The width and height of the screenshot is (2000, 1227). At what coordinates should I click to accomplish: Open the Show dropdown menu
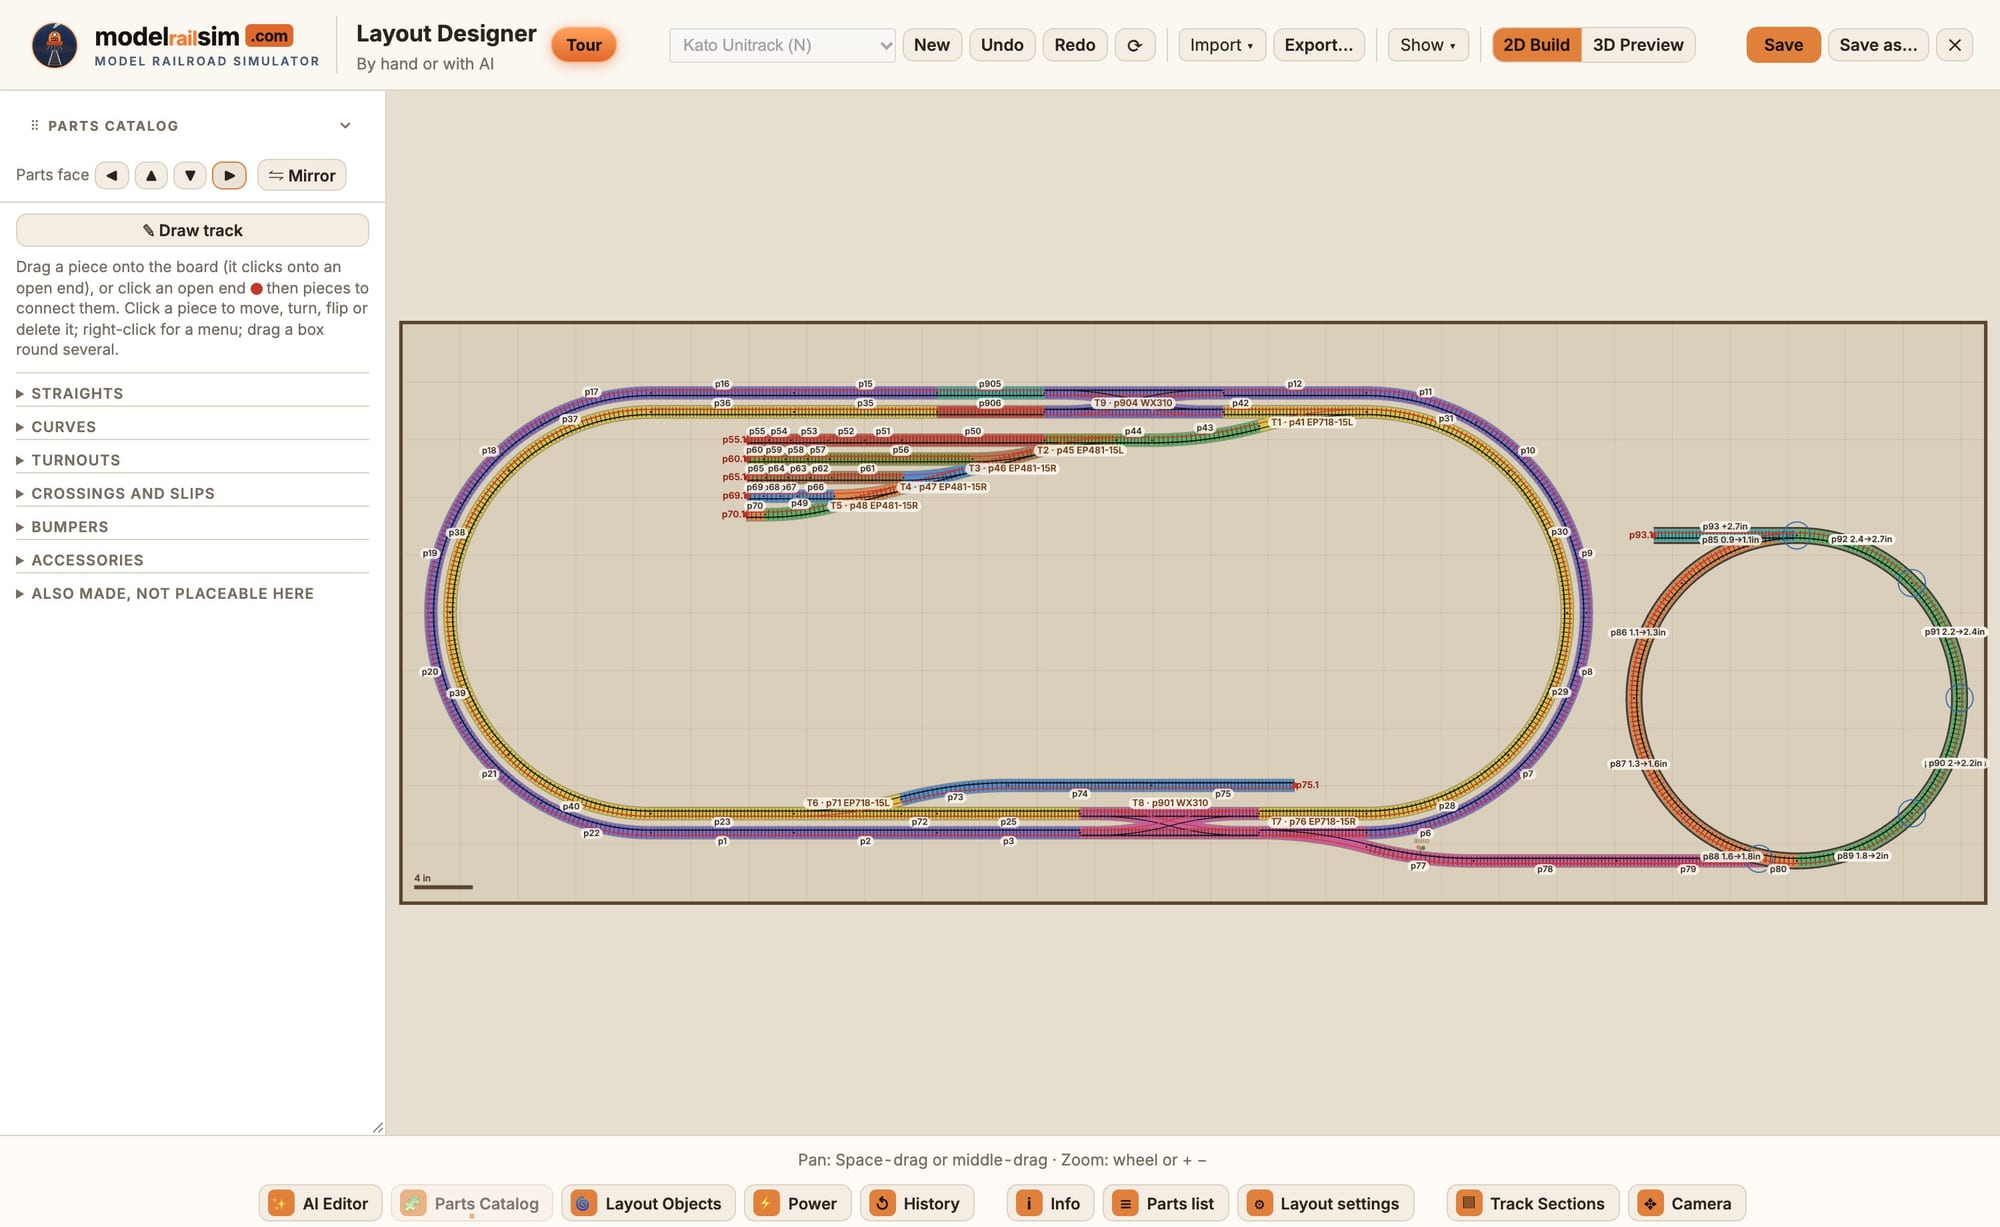coord(1428,45)
